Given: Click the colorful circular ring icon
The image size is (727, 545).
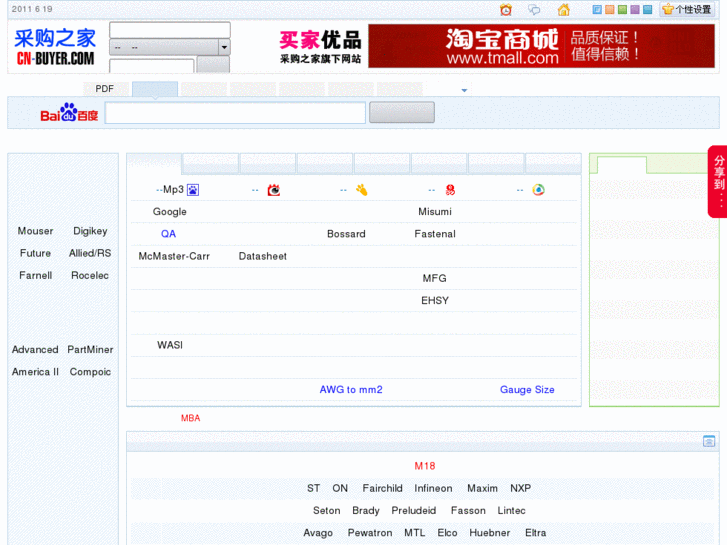Looking at the screenshot, I should pyautogui.click(x=538, y=190).
